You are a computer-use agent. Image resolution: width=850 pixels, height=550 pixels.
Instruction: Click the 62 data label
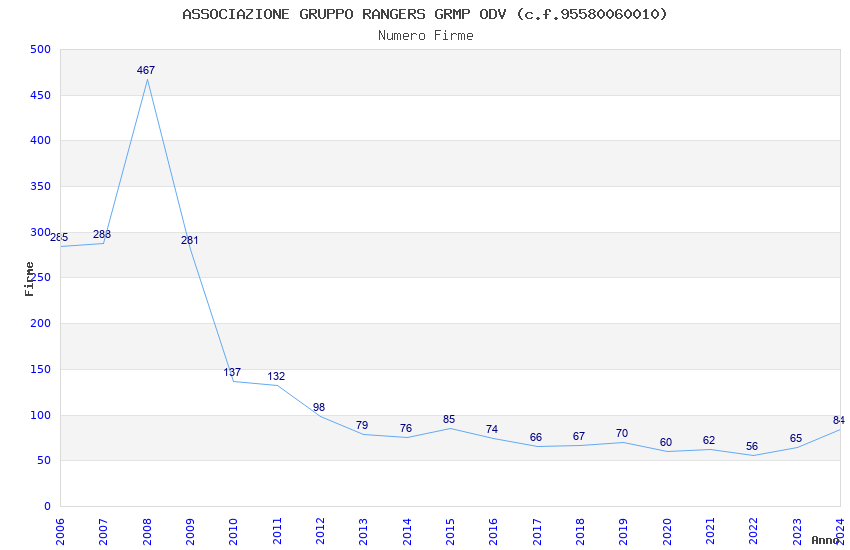point(709,441)
